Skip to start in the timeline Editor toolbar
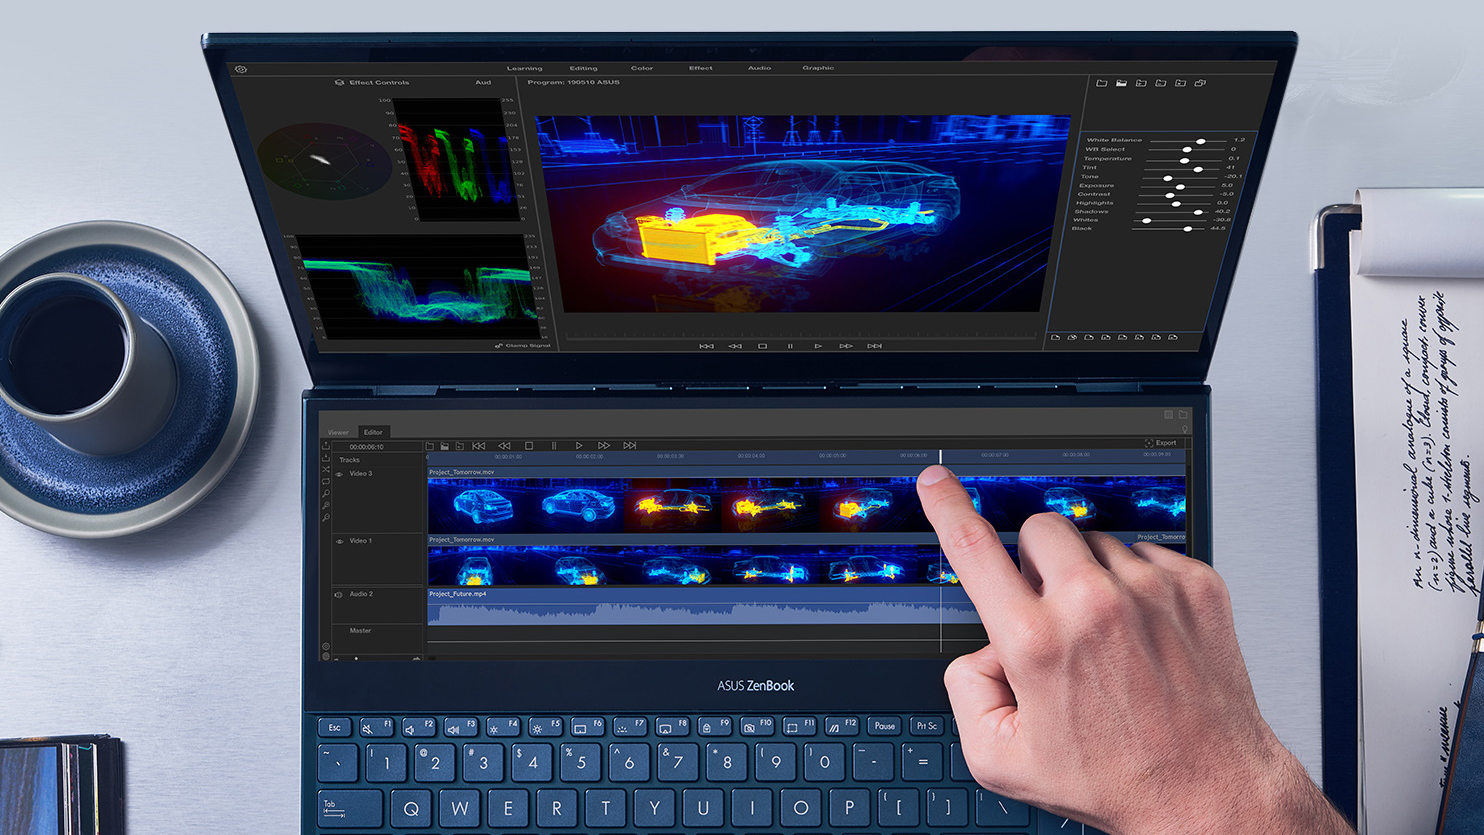Viewport: 1484px width, 835px height. [x=478, y=445]
